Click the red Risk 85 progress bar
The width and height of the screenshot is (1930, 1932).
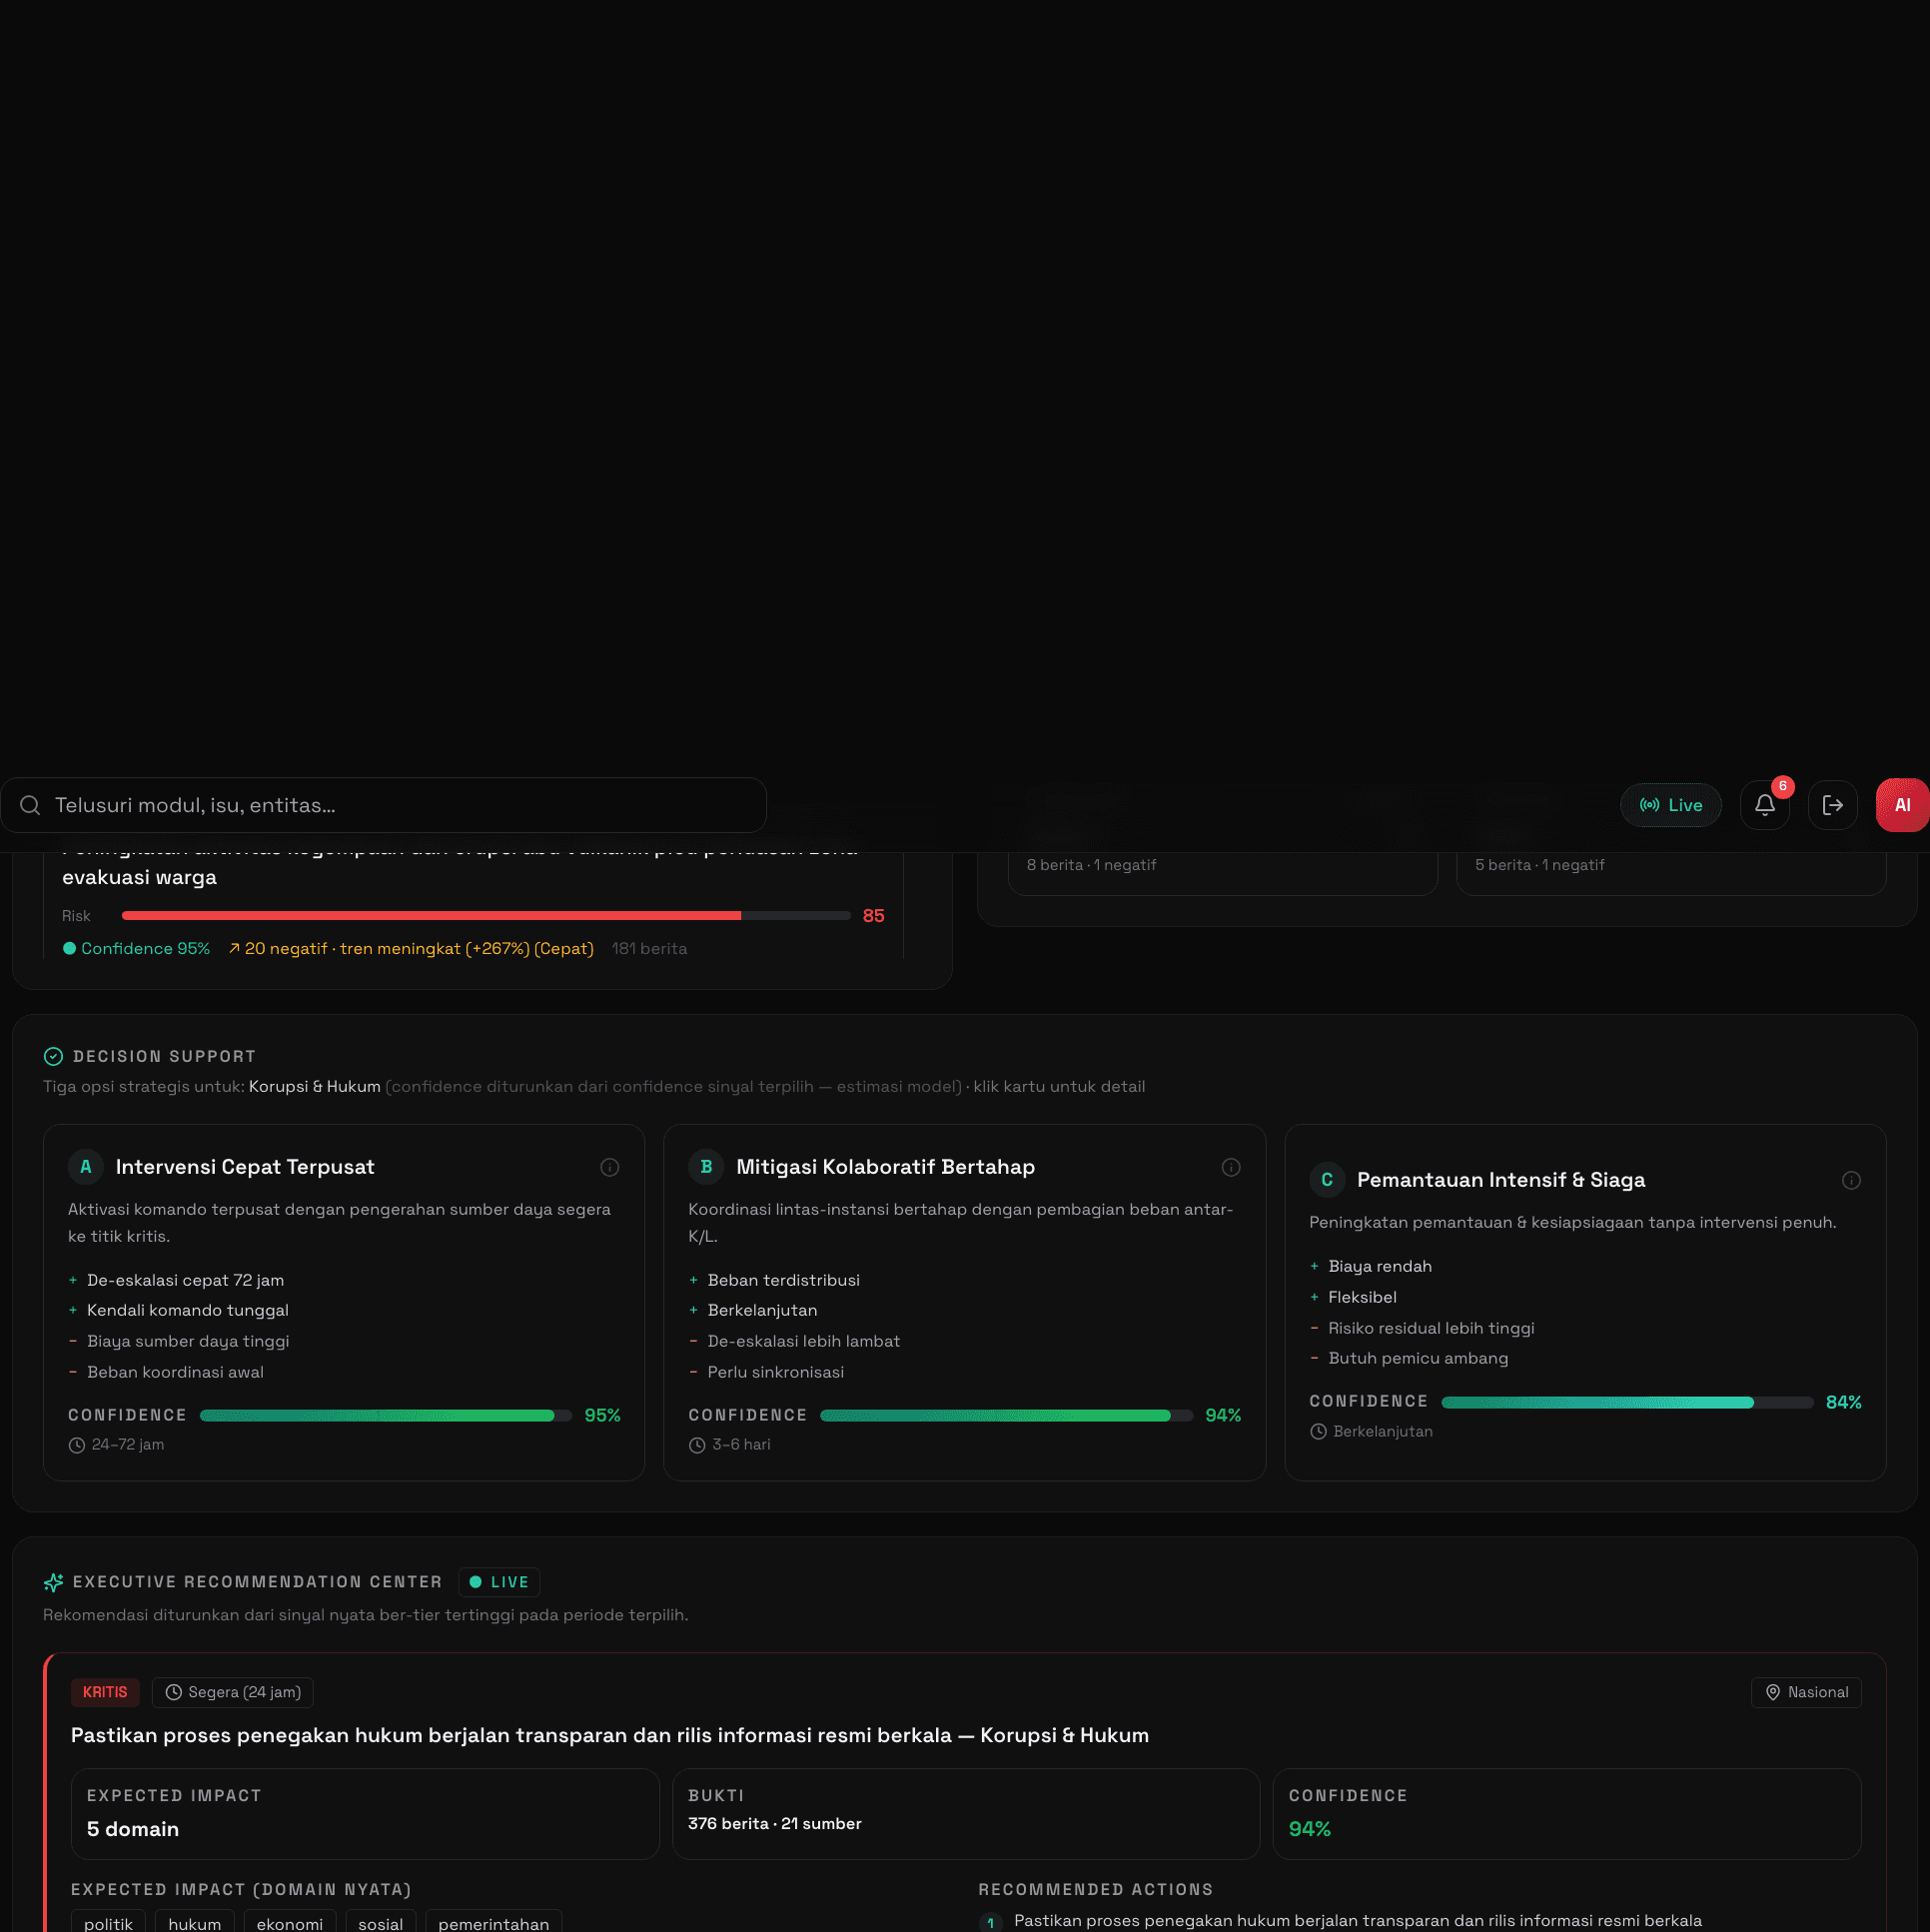coord(486,915)
